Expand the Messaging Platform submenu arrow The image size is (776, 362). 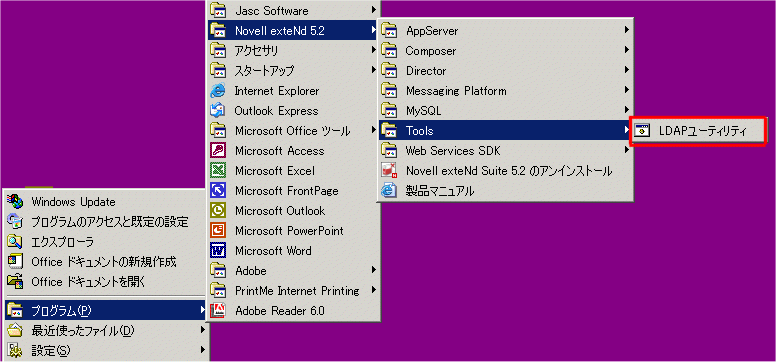tap(627, 90)
